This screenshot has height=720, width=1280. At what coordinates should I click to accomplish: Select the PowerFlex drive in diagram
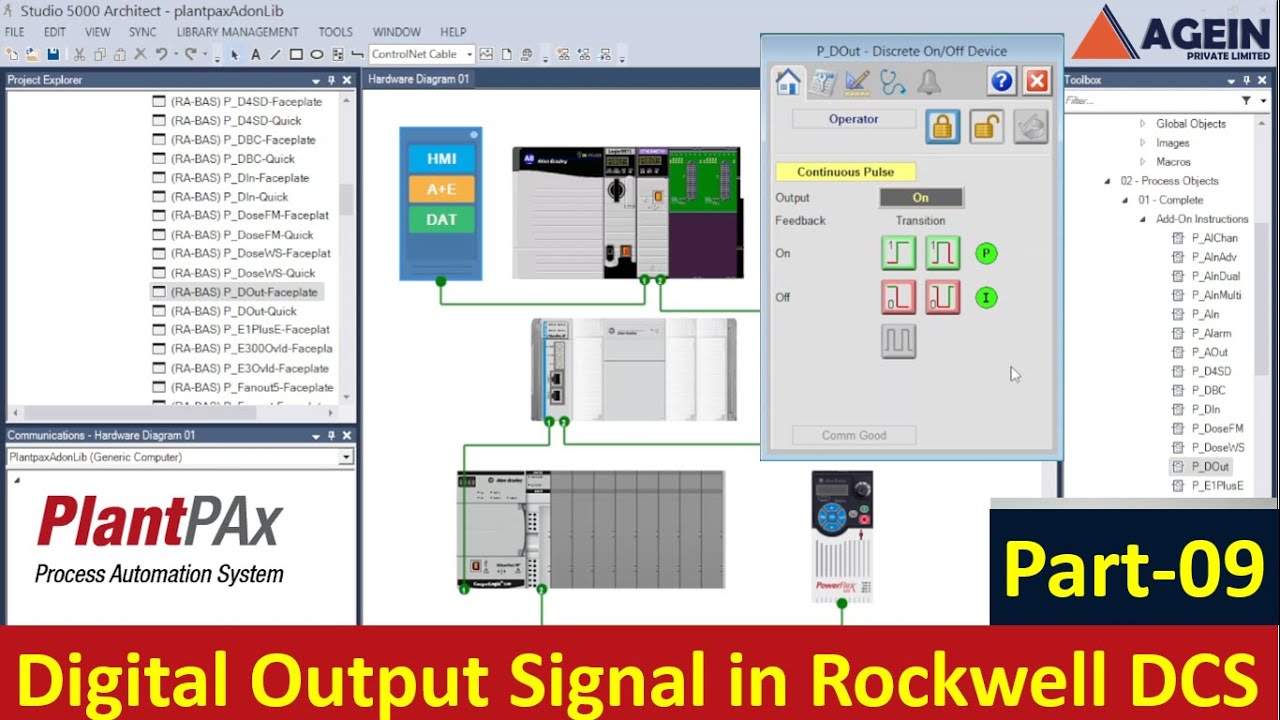[842, 536]
